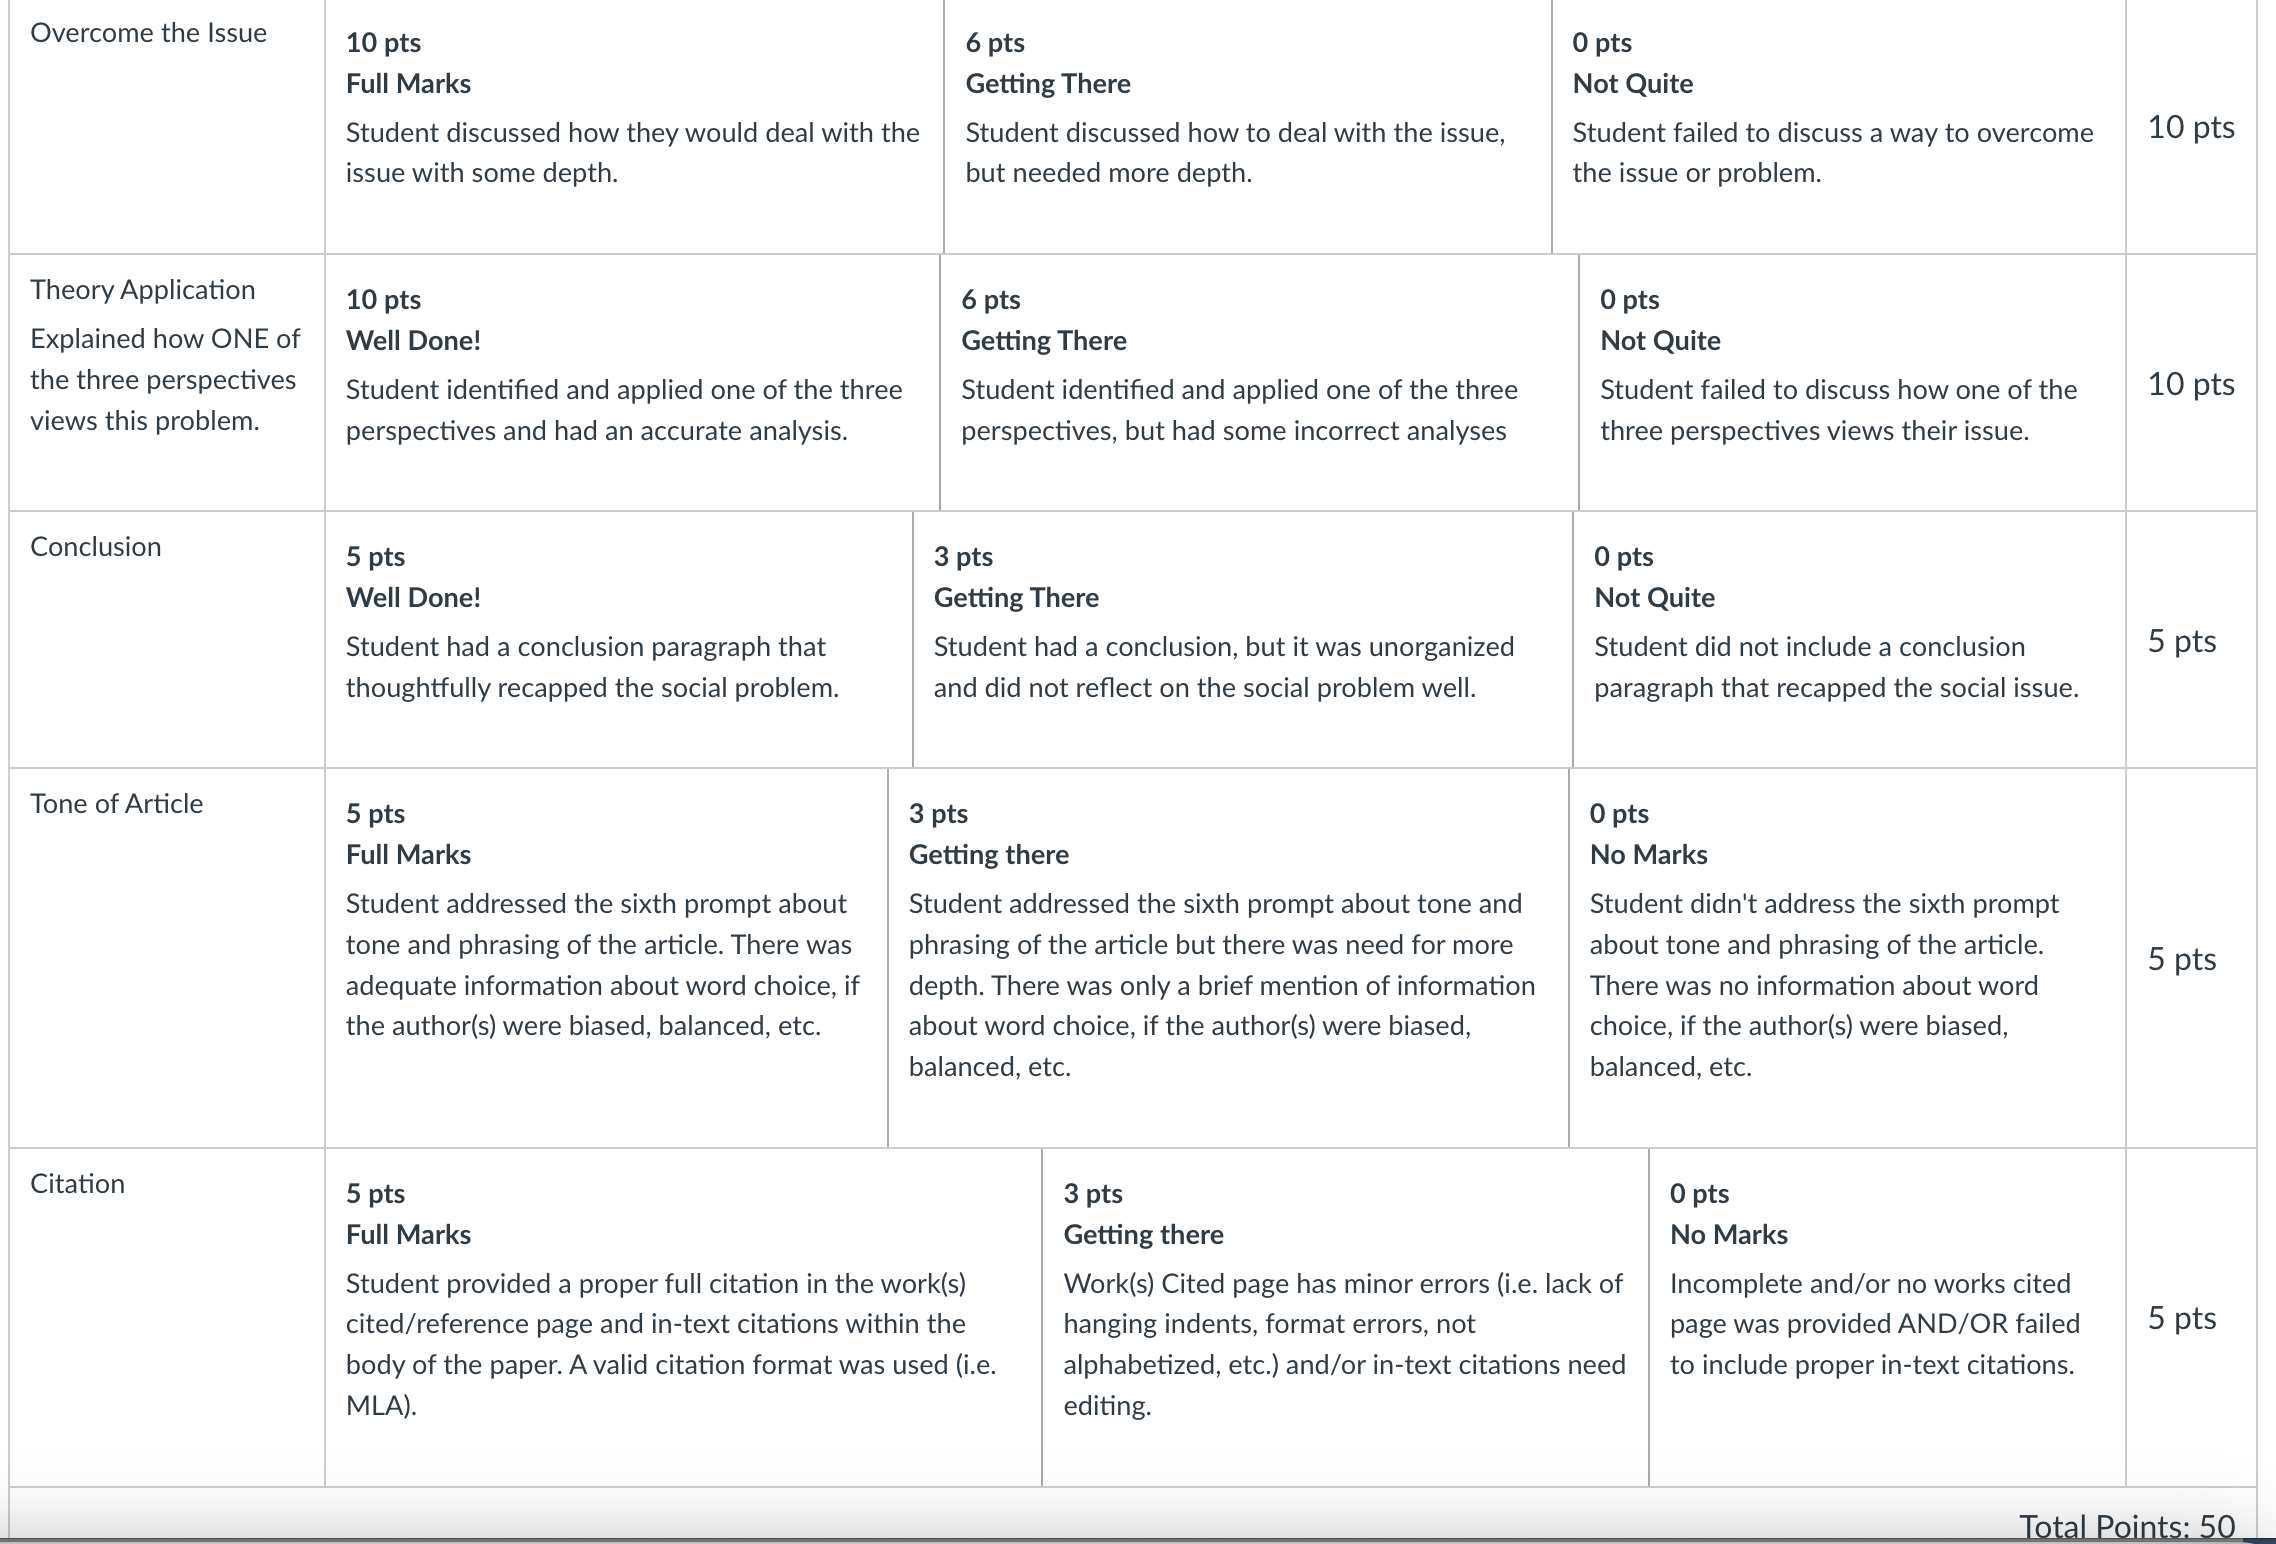Image resolution: width=2276 pixels, height=1544 pixels.
Task: Click the Theory Application criterion title
Action: tap(143, 289)
